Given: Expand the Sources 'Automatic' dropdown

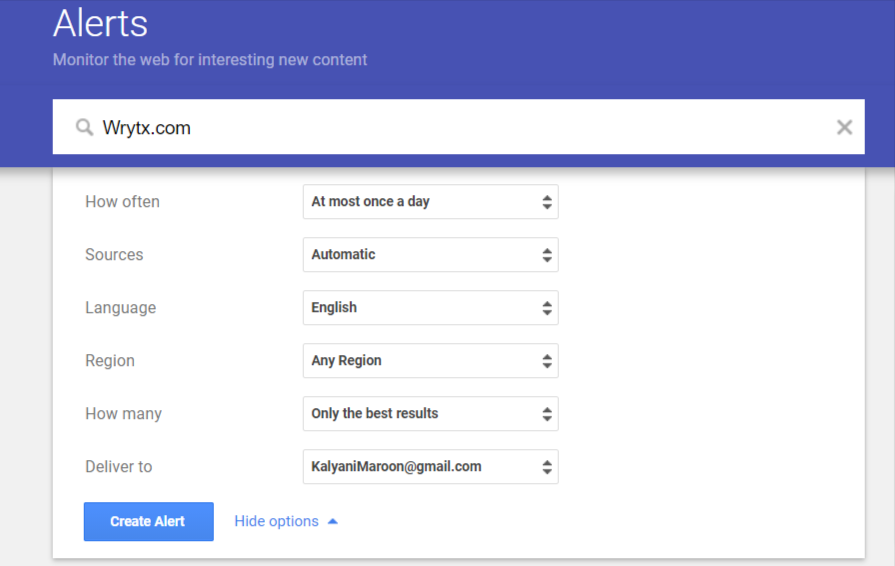Looking at the screenshot, I should 430,255.
